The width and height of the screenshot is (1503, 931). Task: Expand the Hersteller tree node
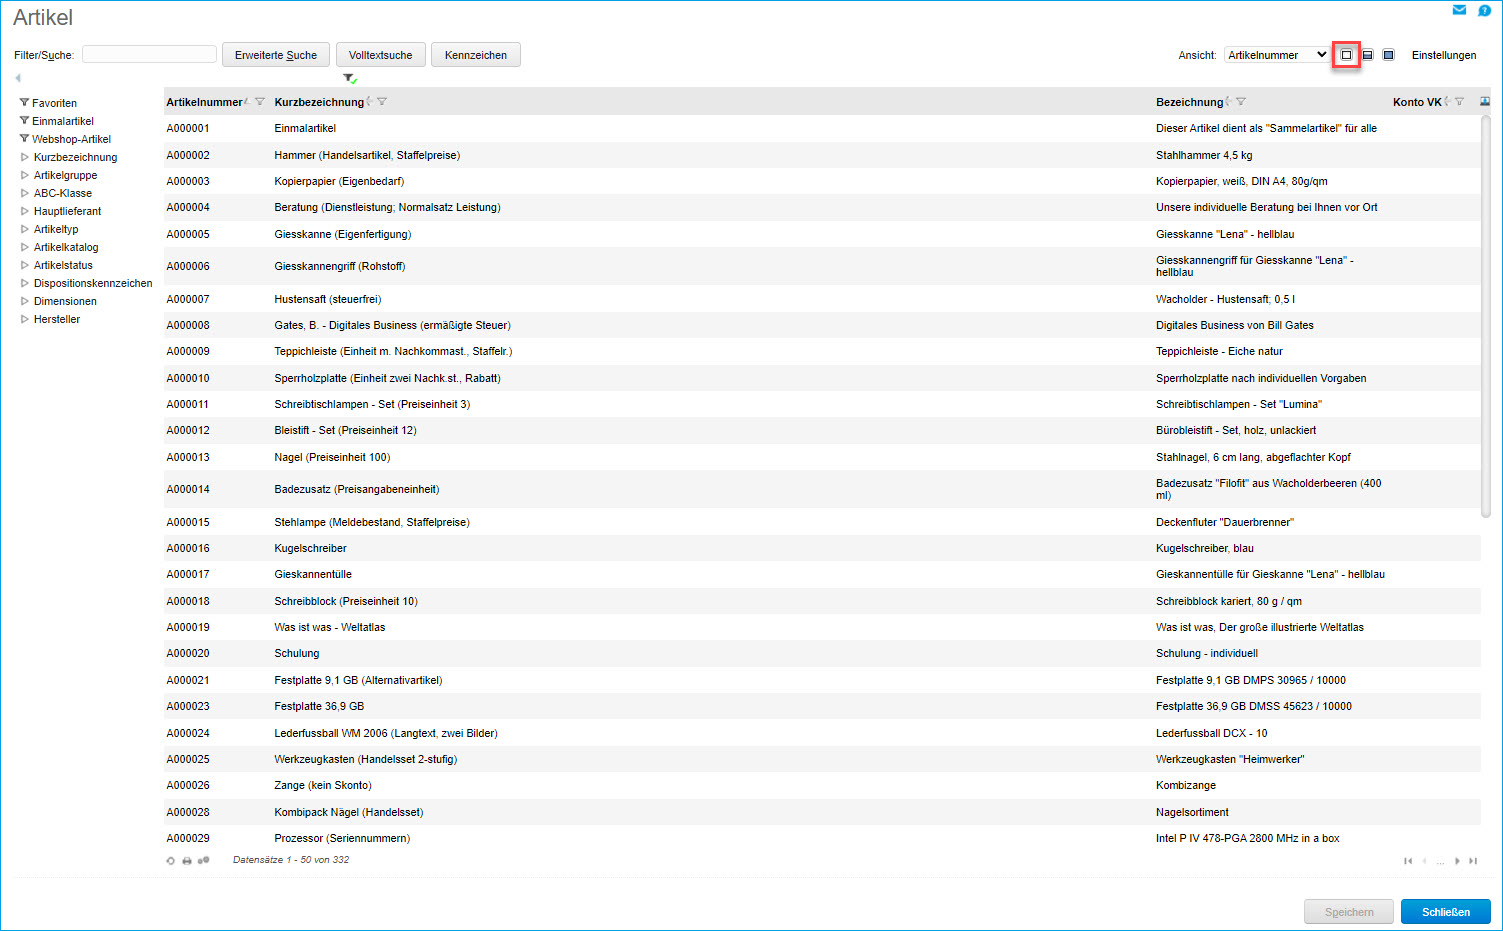click(25, 319)
